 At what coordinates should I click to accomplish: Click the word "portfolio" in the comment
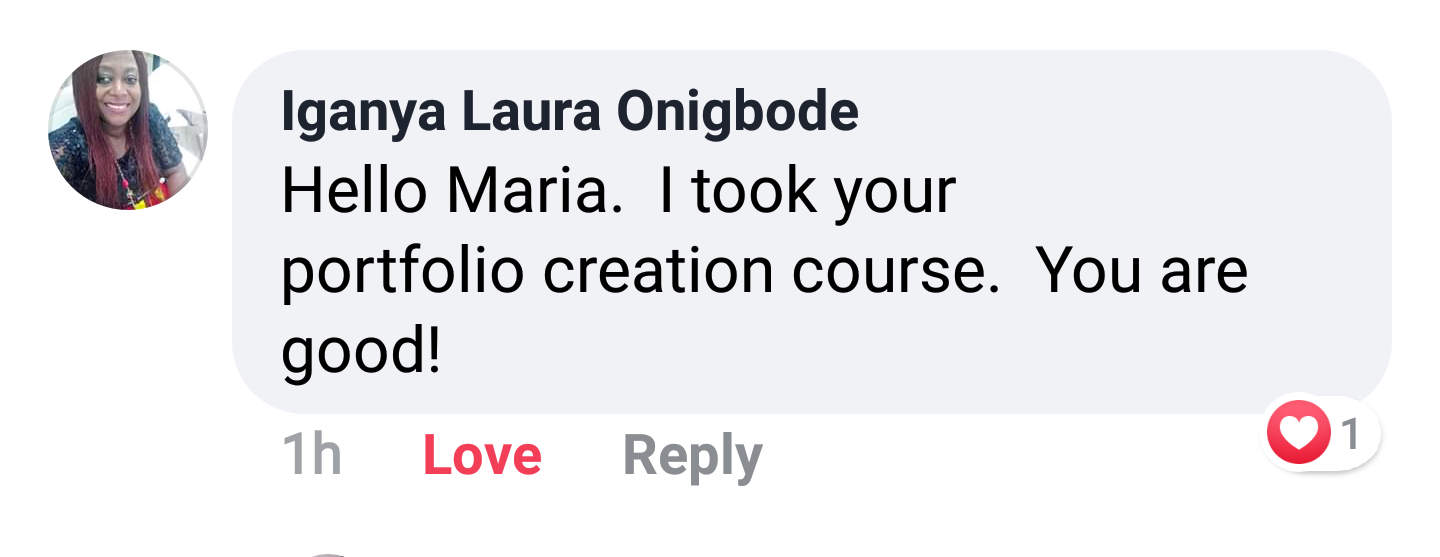402,272
